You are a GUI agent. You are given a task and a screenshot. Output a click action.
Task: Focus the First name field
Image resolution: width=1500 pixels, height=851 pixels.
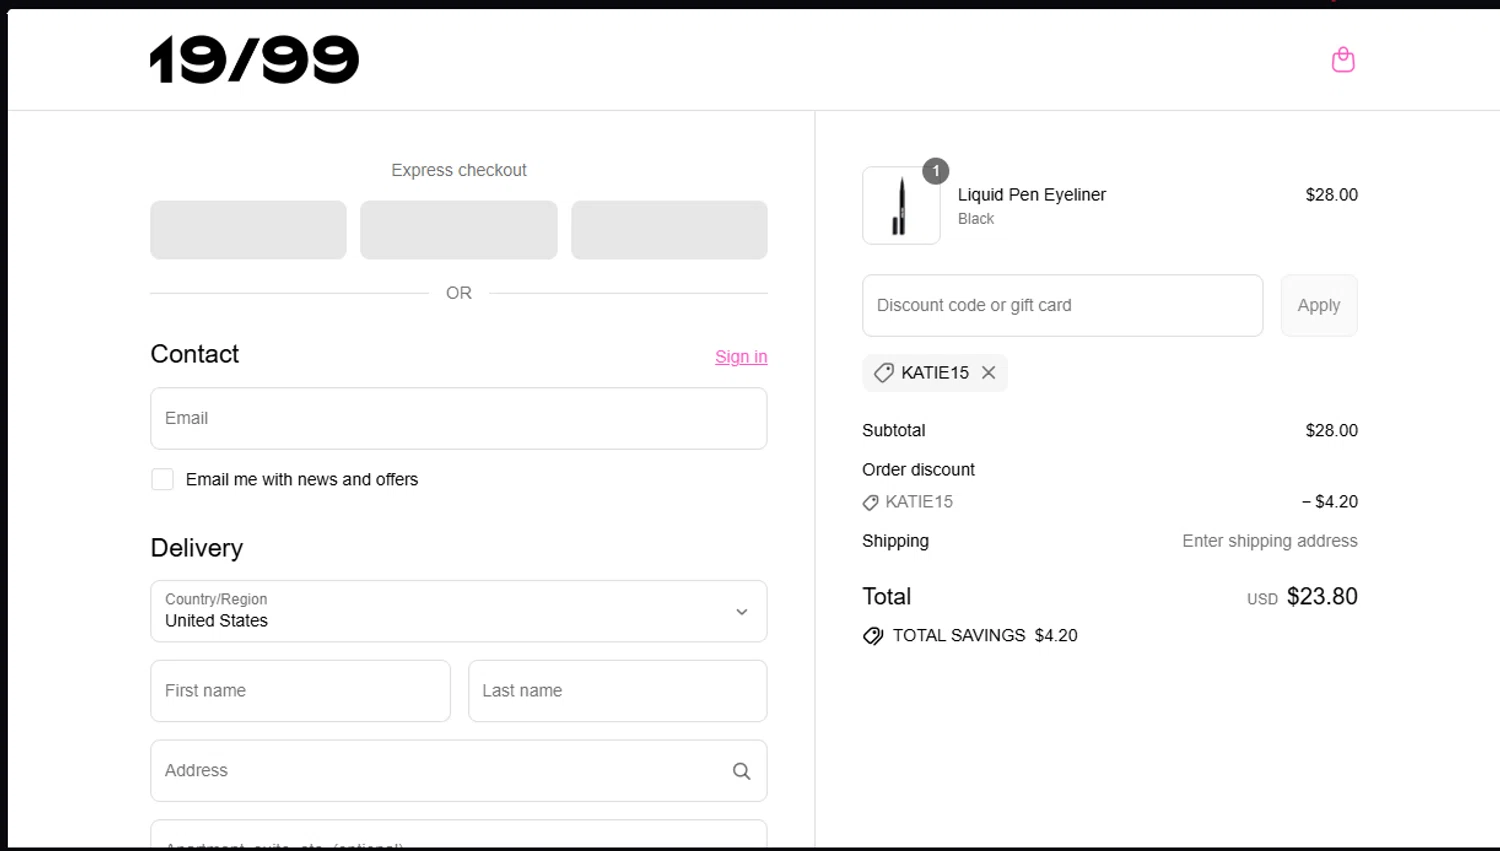(300, 691)
